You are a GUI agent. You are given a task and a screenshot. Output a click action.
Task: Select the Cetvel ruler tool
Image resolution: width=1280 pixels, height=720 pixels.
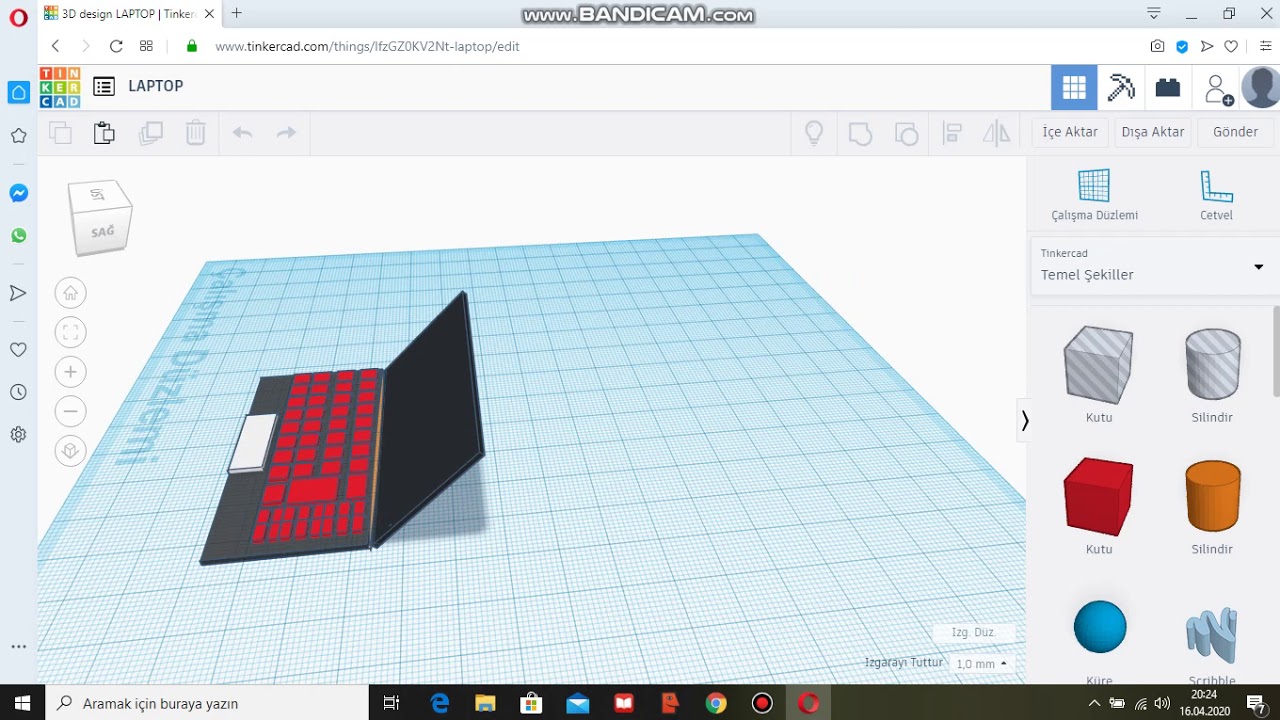(x=1216, y=195)
